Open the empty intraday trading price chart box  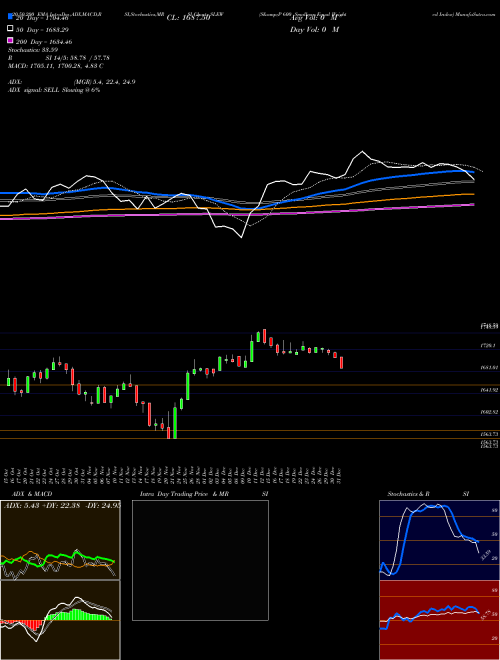(200, 560)
